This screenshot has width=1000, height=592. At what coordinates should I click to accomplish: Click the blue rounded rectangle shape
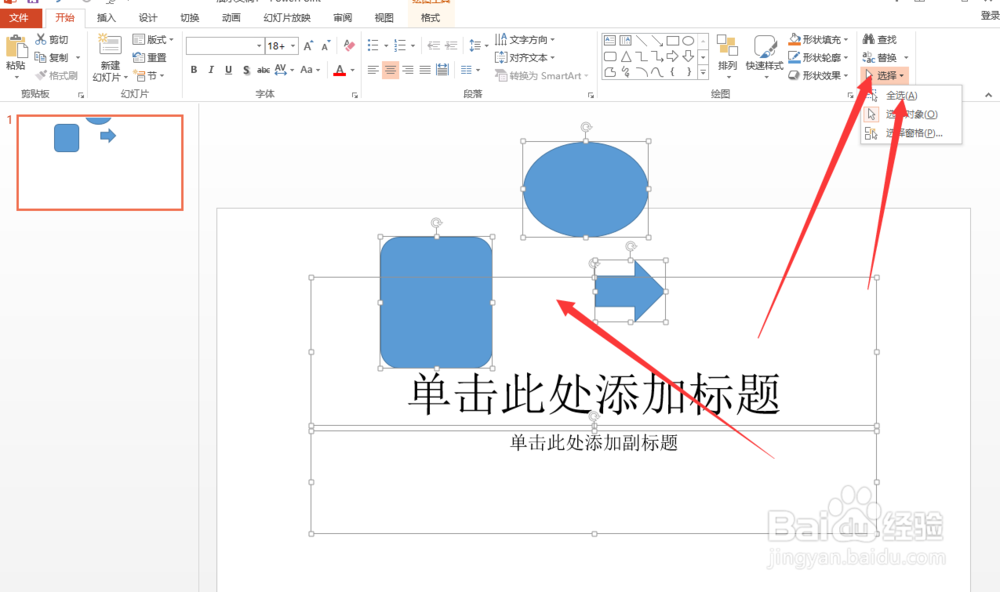(x=436, y=302)
